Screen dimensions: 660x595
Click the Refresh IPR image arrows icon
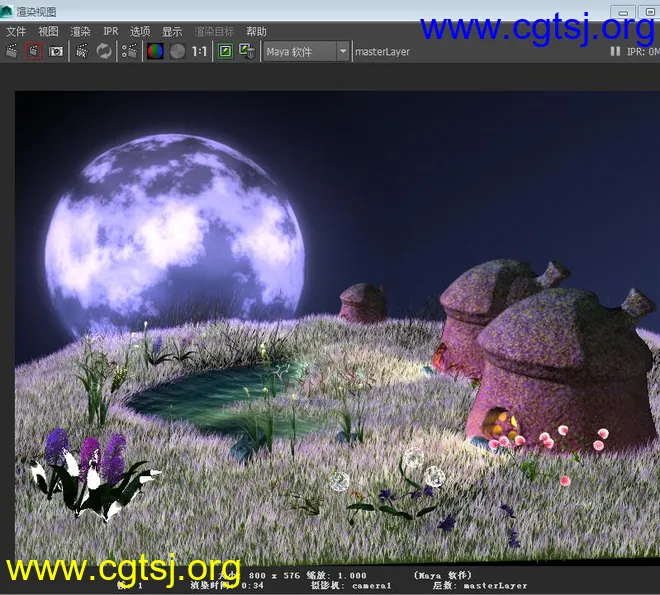104,51
